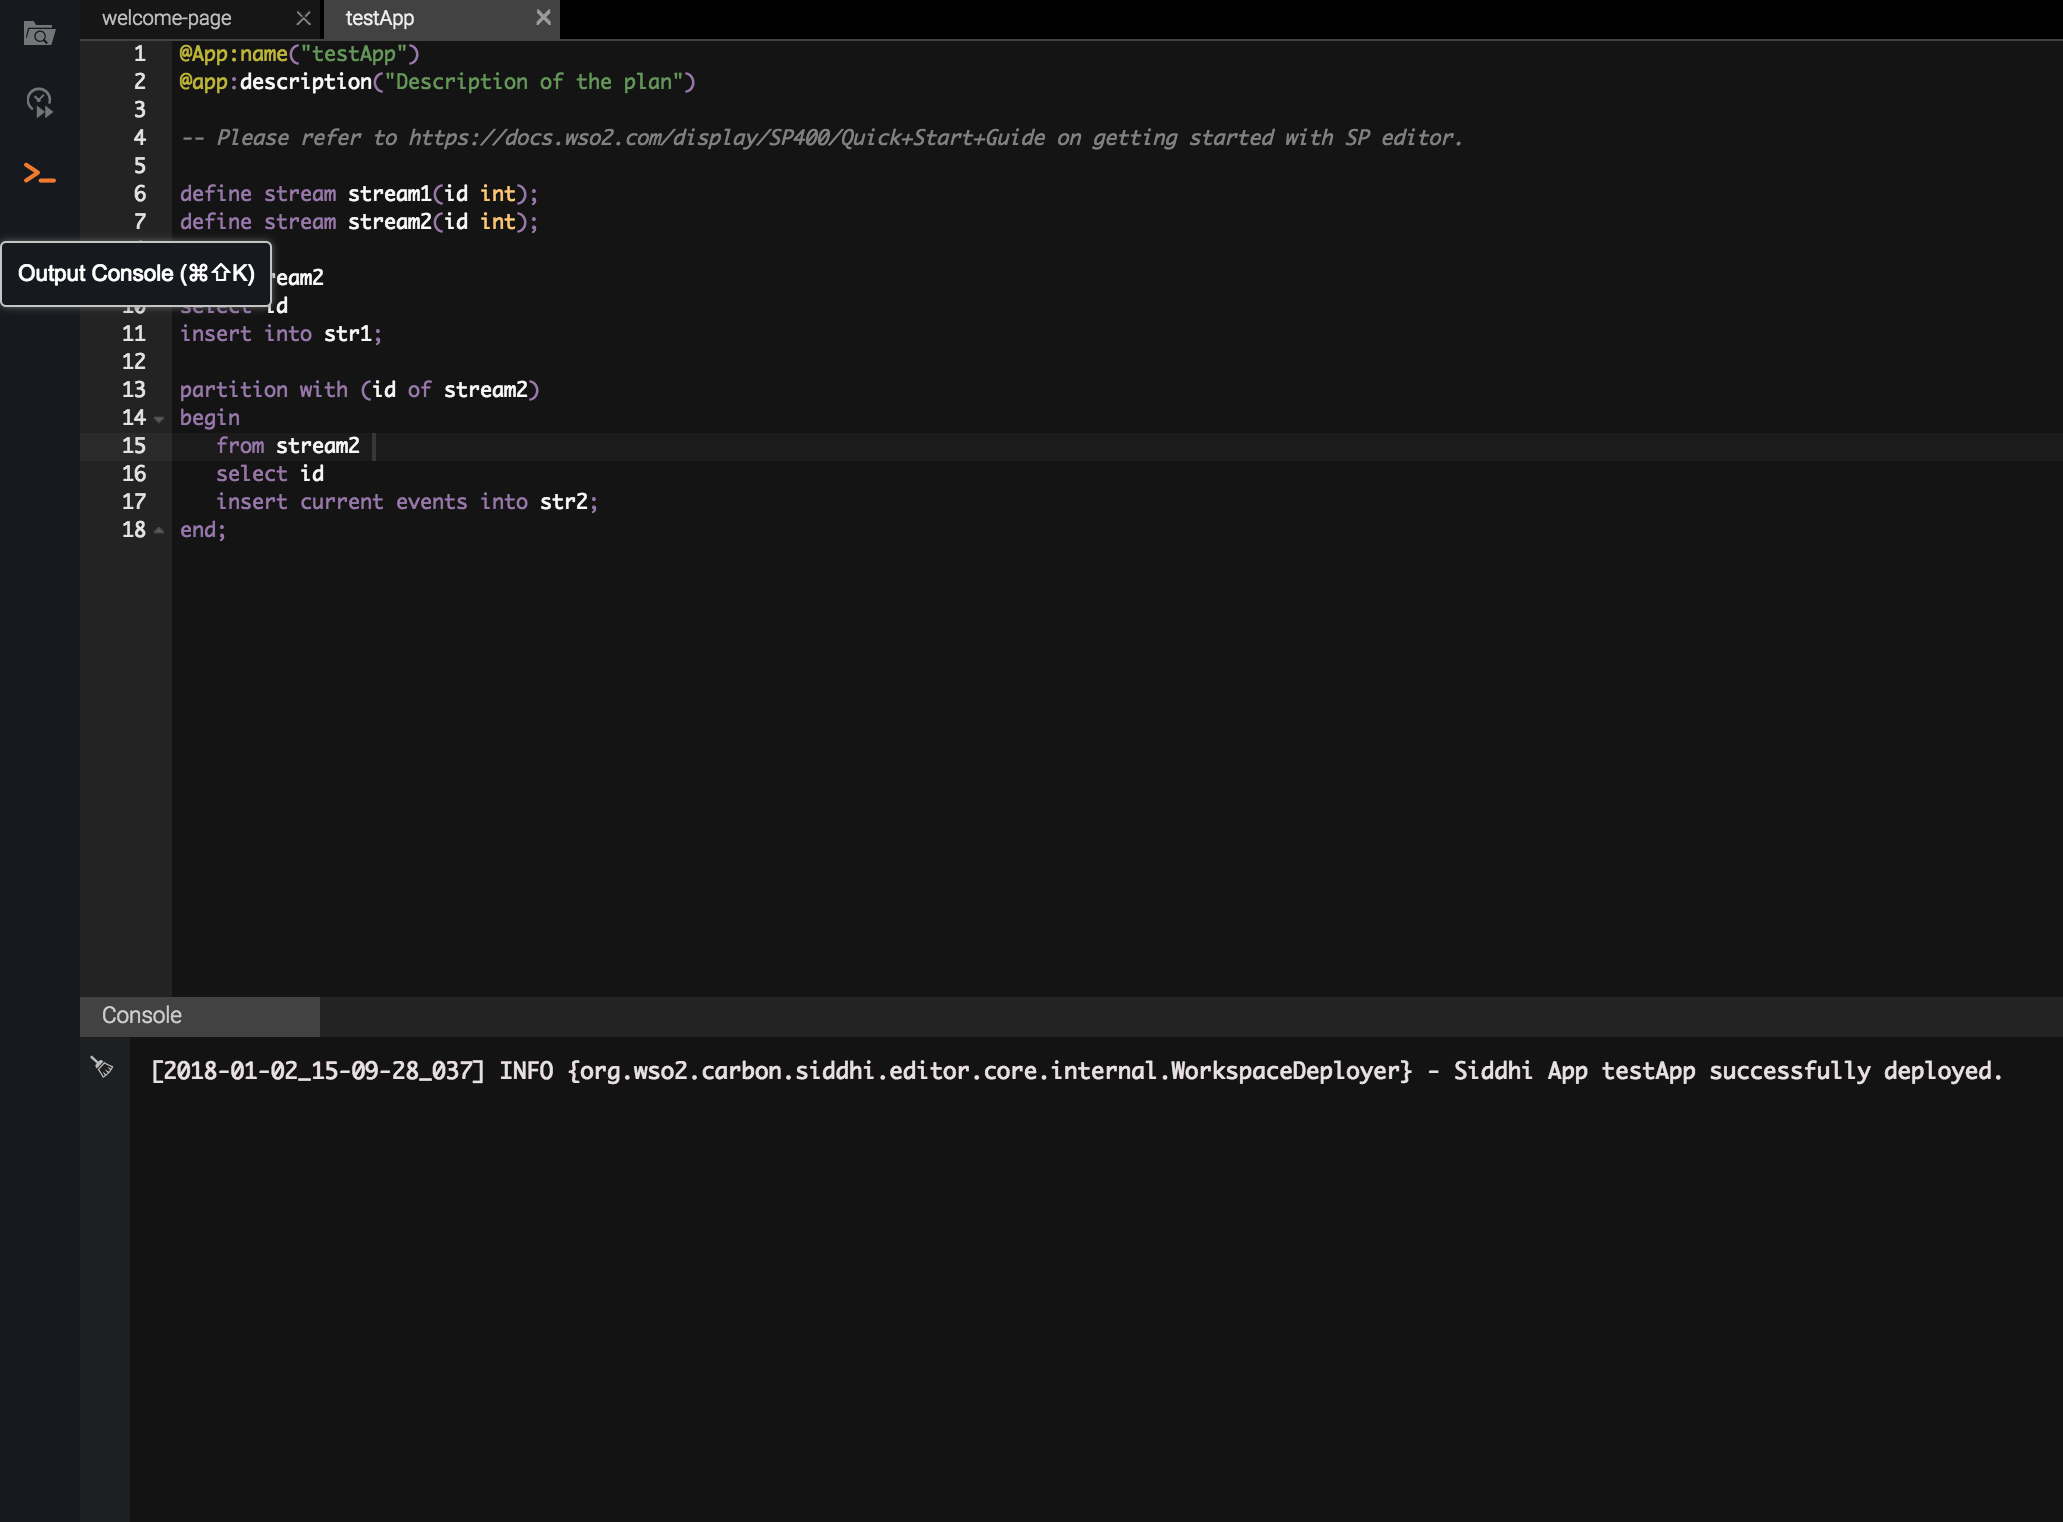Click the fold marker at line 18

159,531
